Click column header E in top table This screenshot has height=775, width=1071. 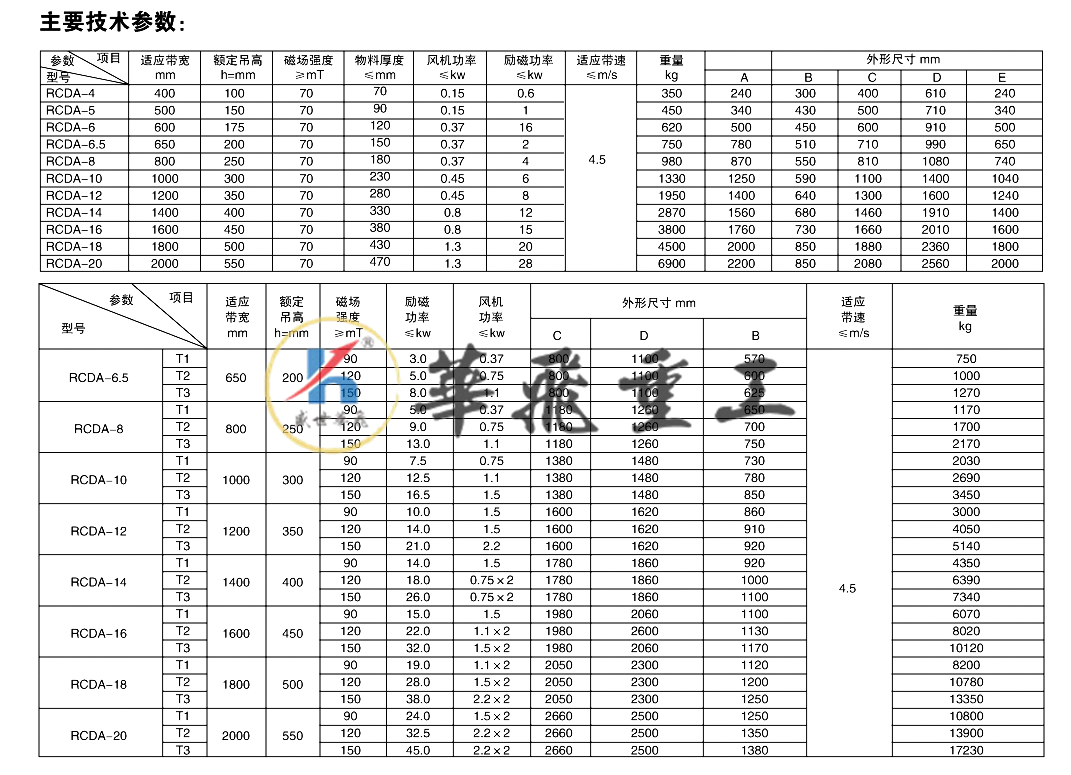1005,77
